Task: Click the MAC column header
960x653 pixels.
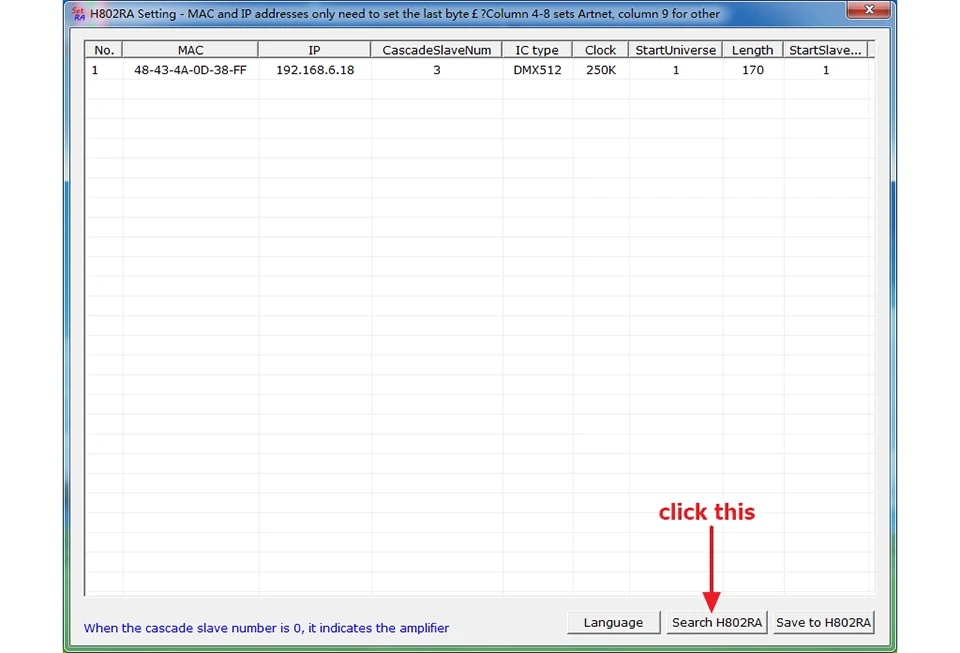Action: (x=190, y=50)
